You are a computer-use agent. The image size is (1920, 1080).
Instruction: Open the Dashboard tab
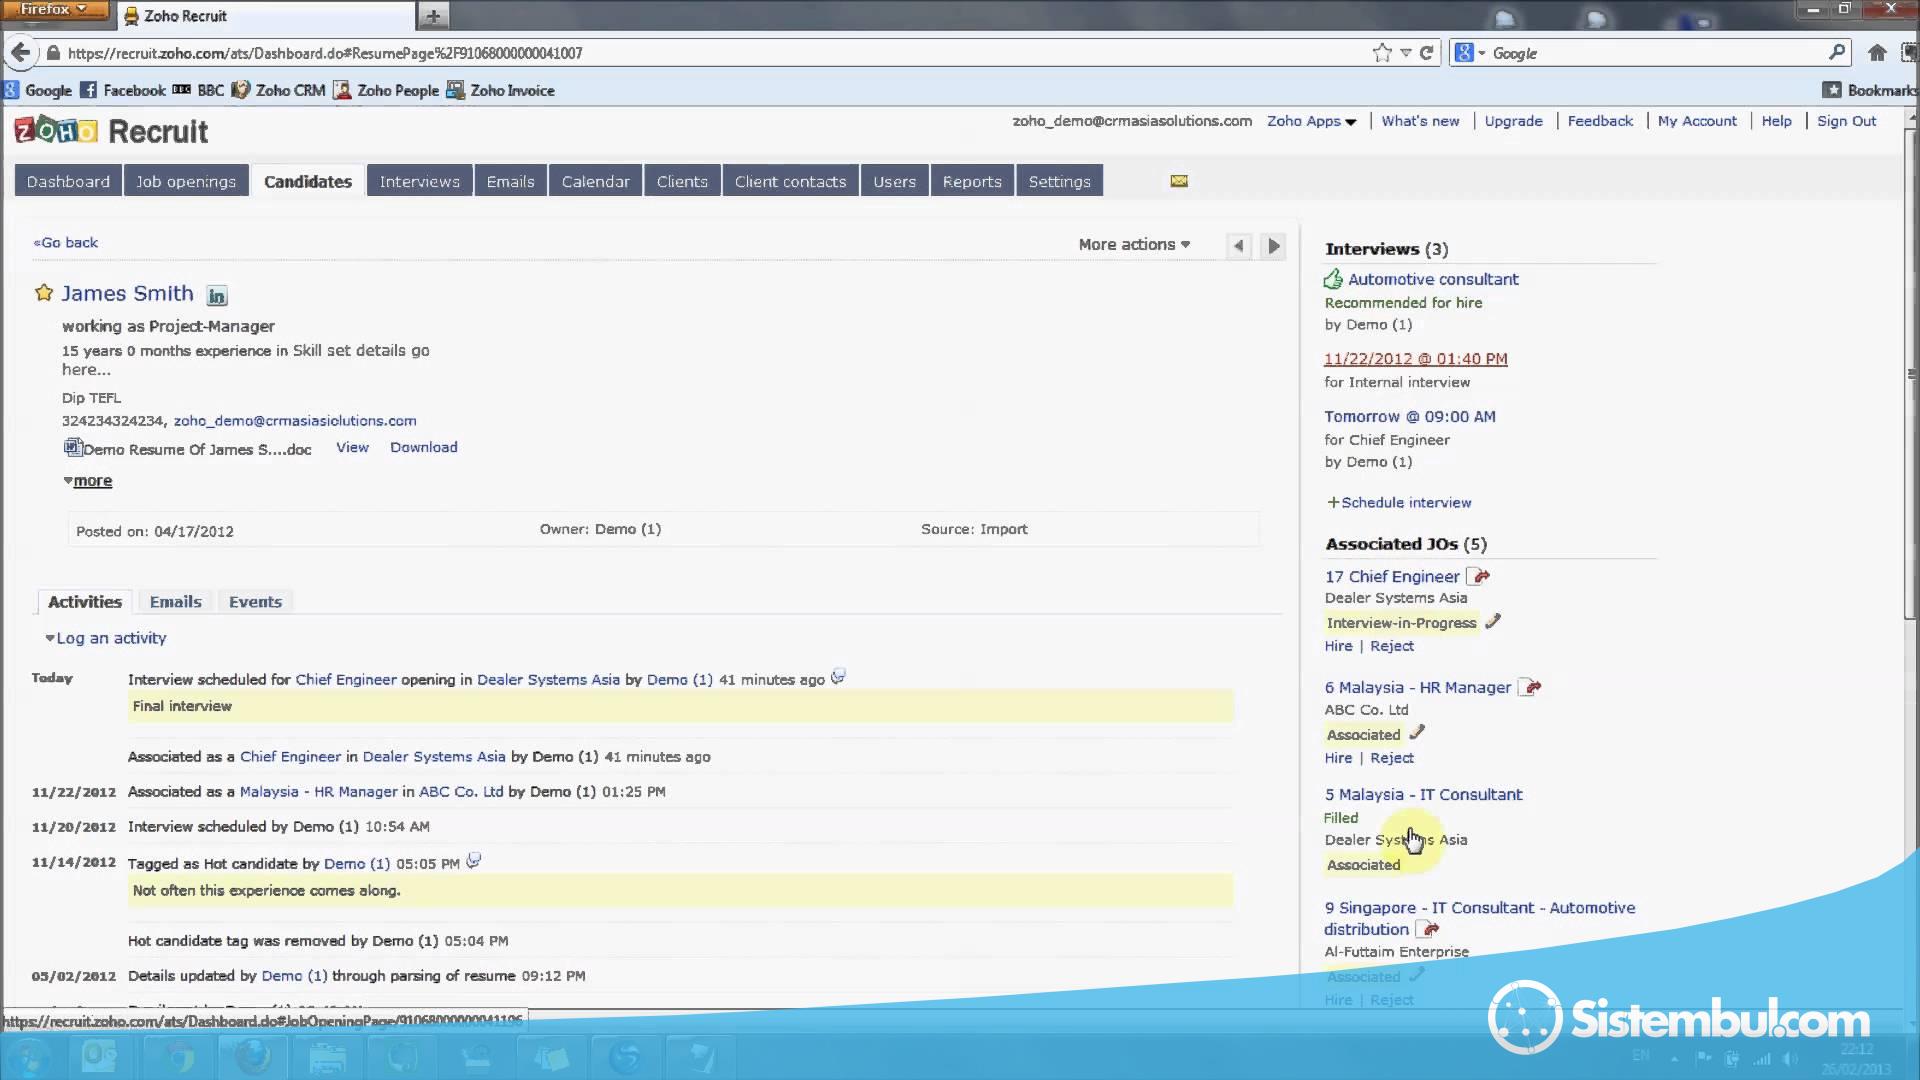tap(68, 181)
